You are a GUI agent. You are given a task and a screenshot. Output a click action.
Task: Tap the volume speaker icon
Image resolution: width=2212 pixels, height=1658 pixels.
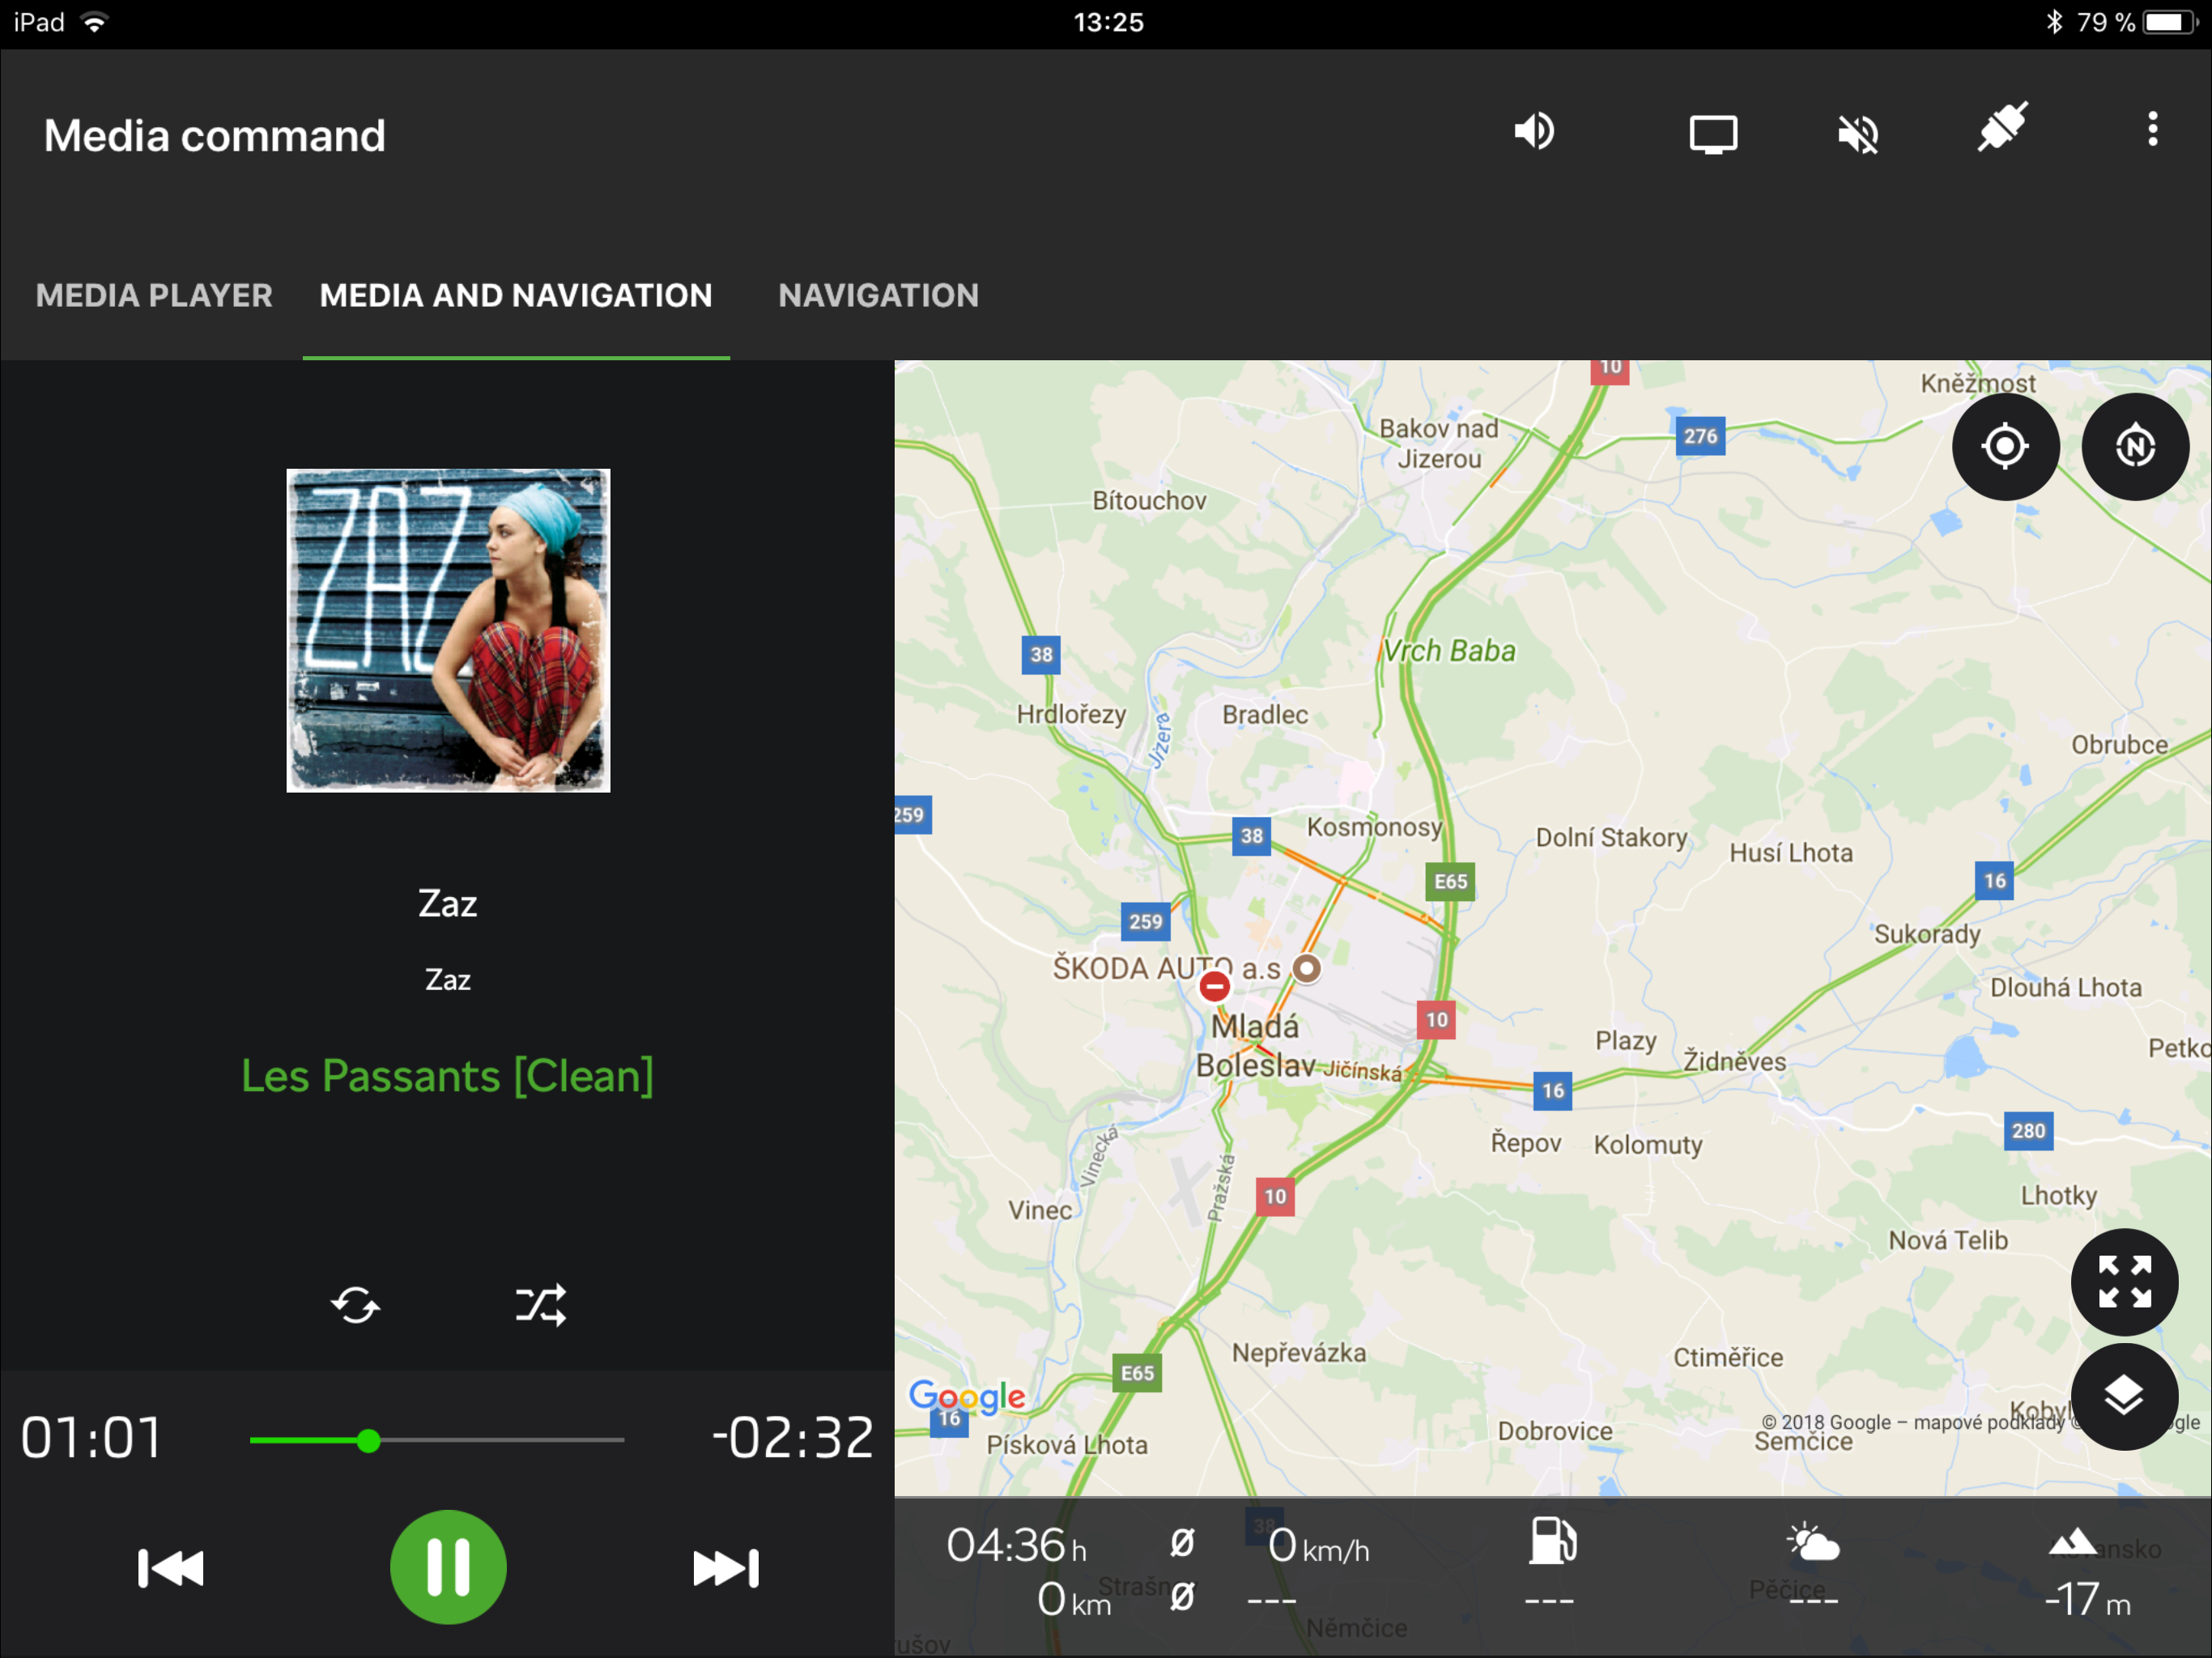tap(1533, 131)
